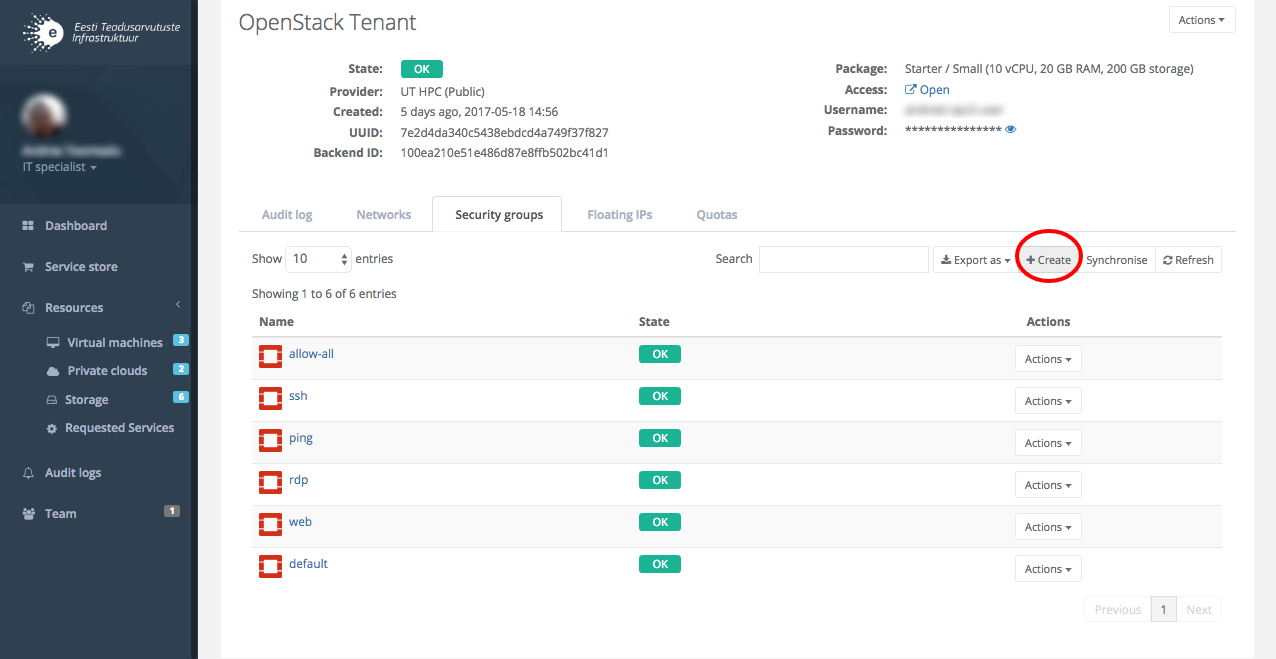Go to the Next page
The width and height of the screenshot is (1276, 659).
point(1199,610)
